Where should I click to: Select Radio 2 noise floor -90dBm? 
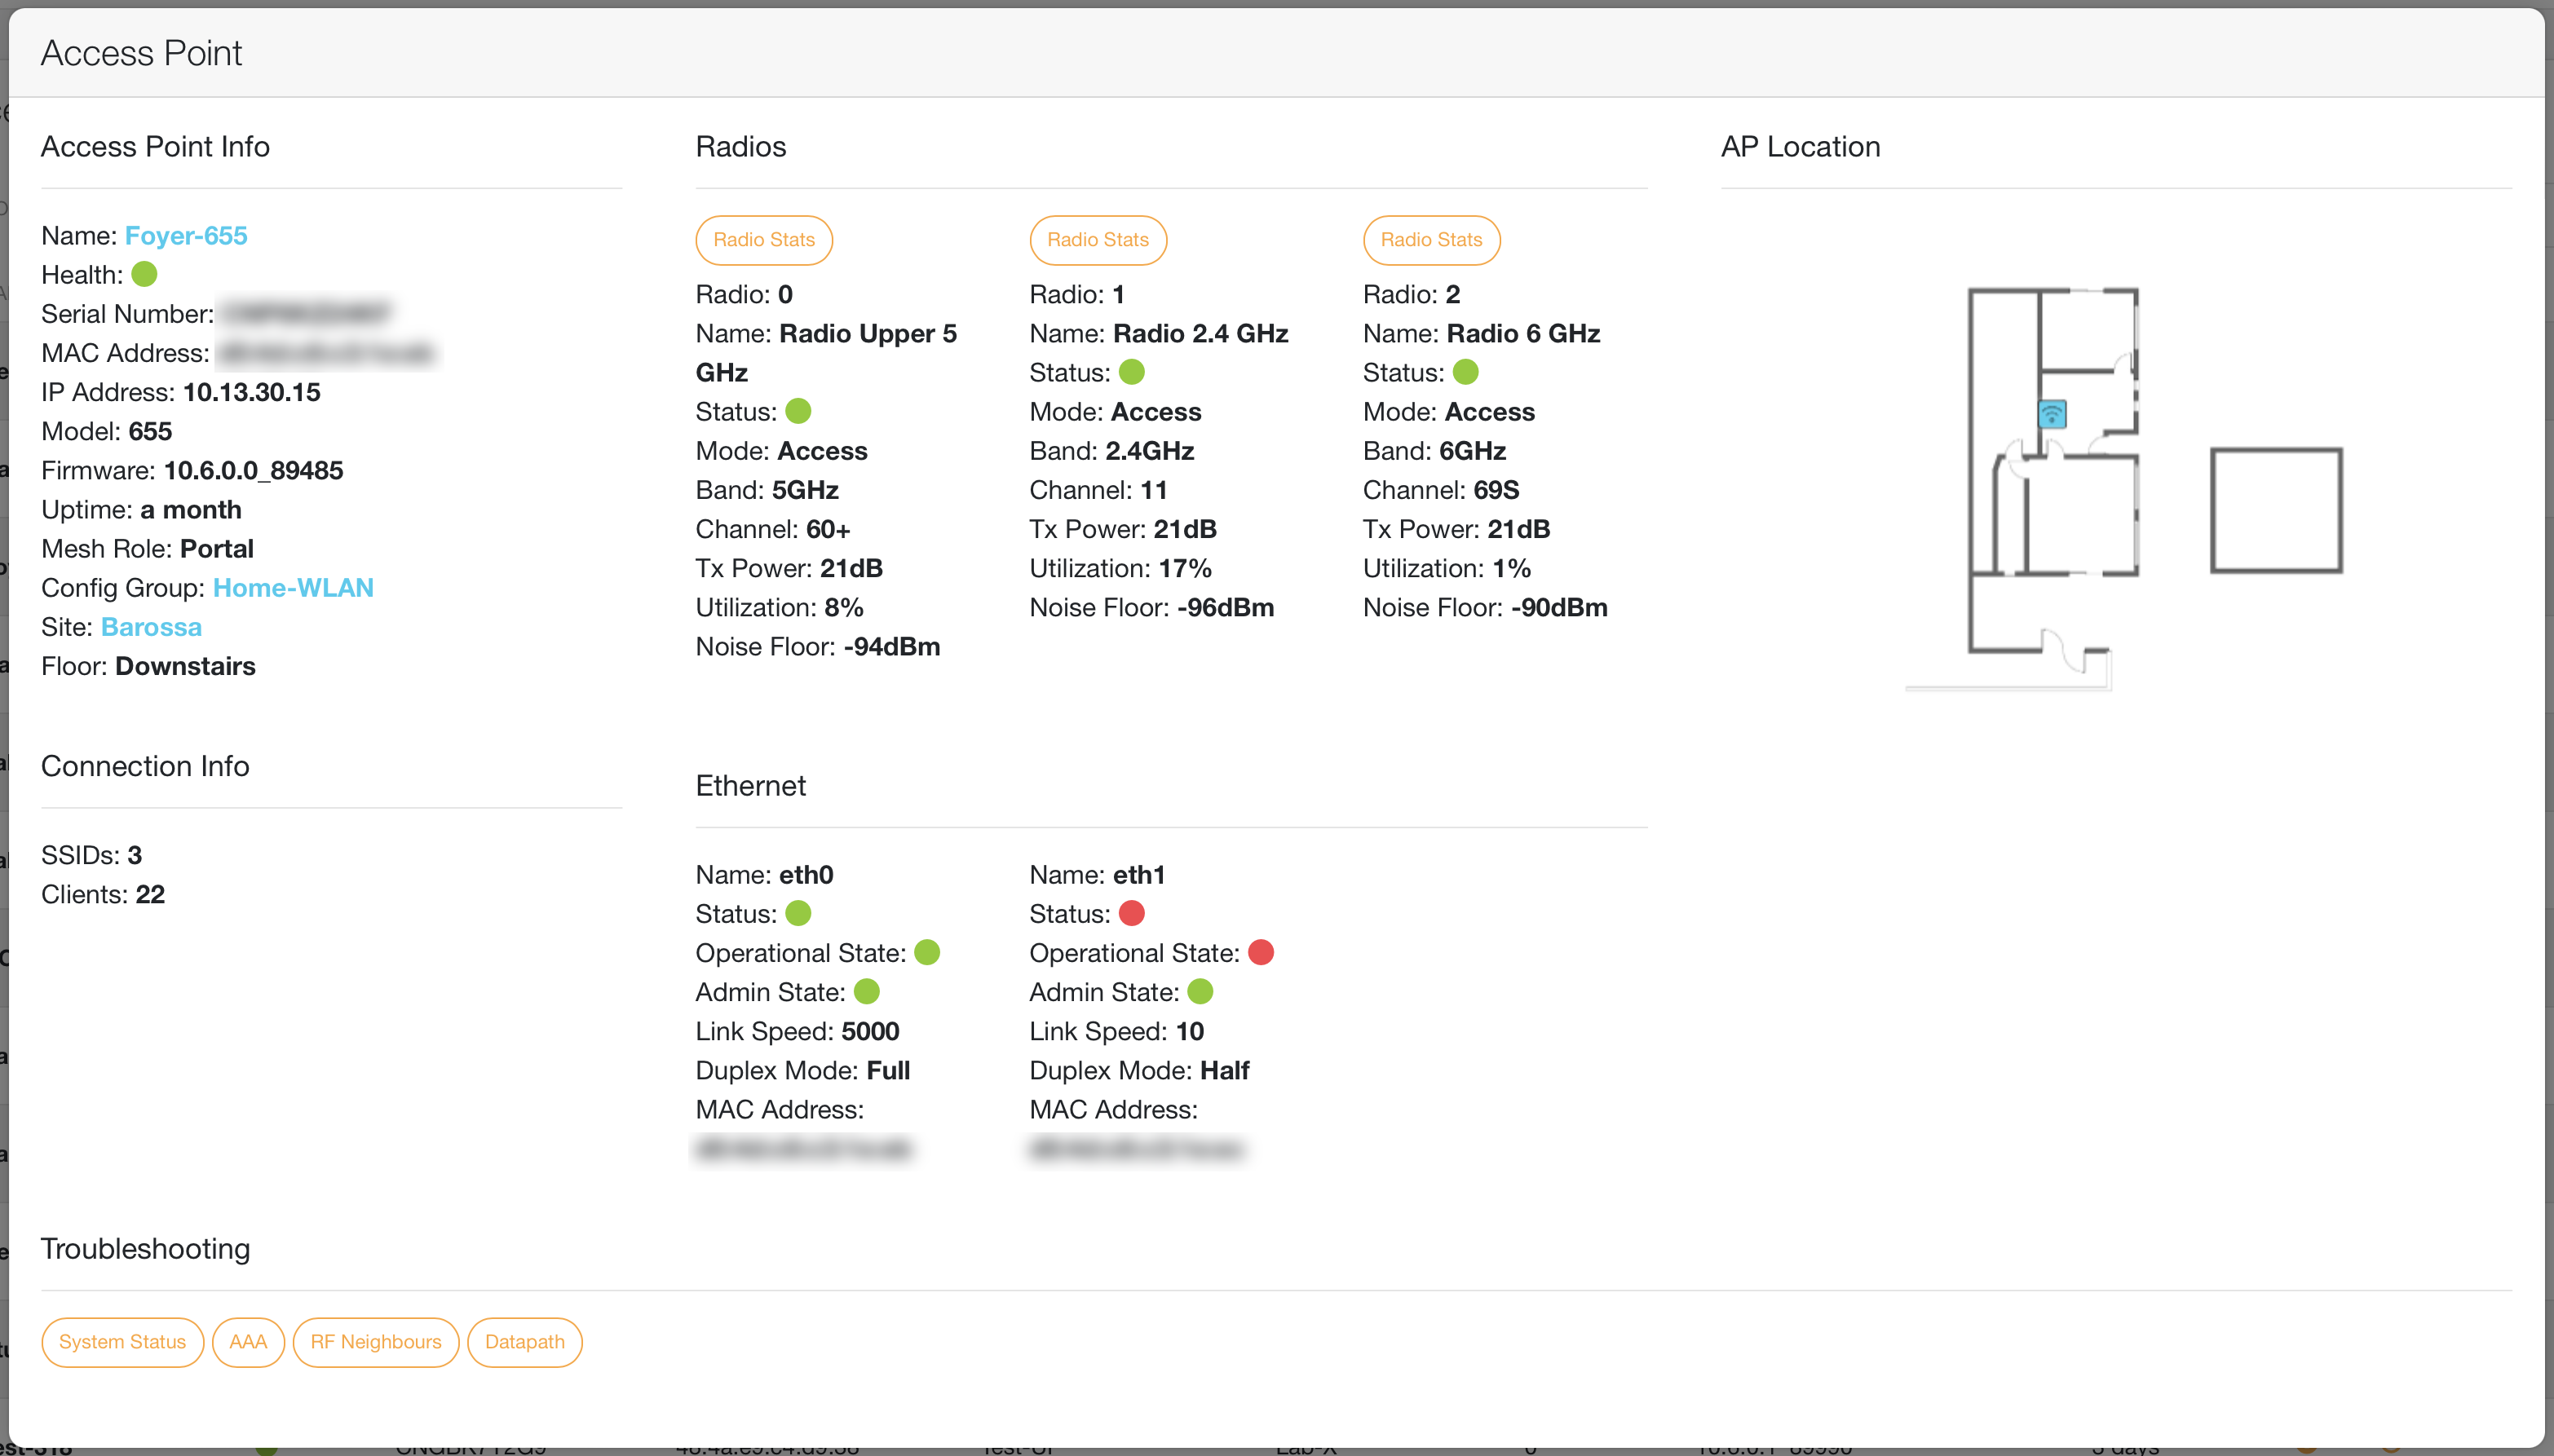click(x=1559, y=607)
